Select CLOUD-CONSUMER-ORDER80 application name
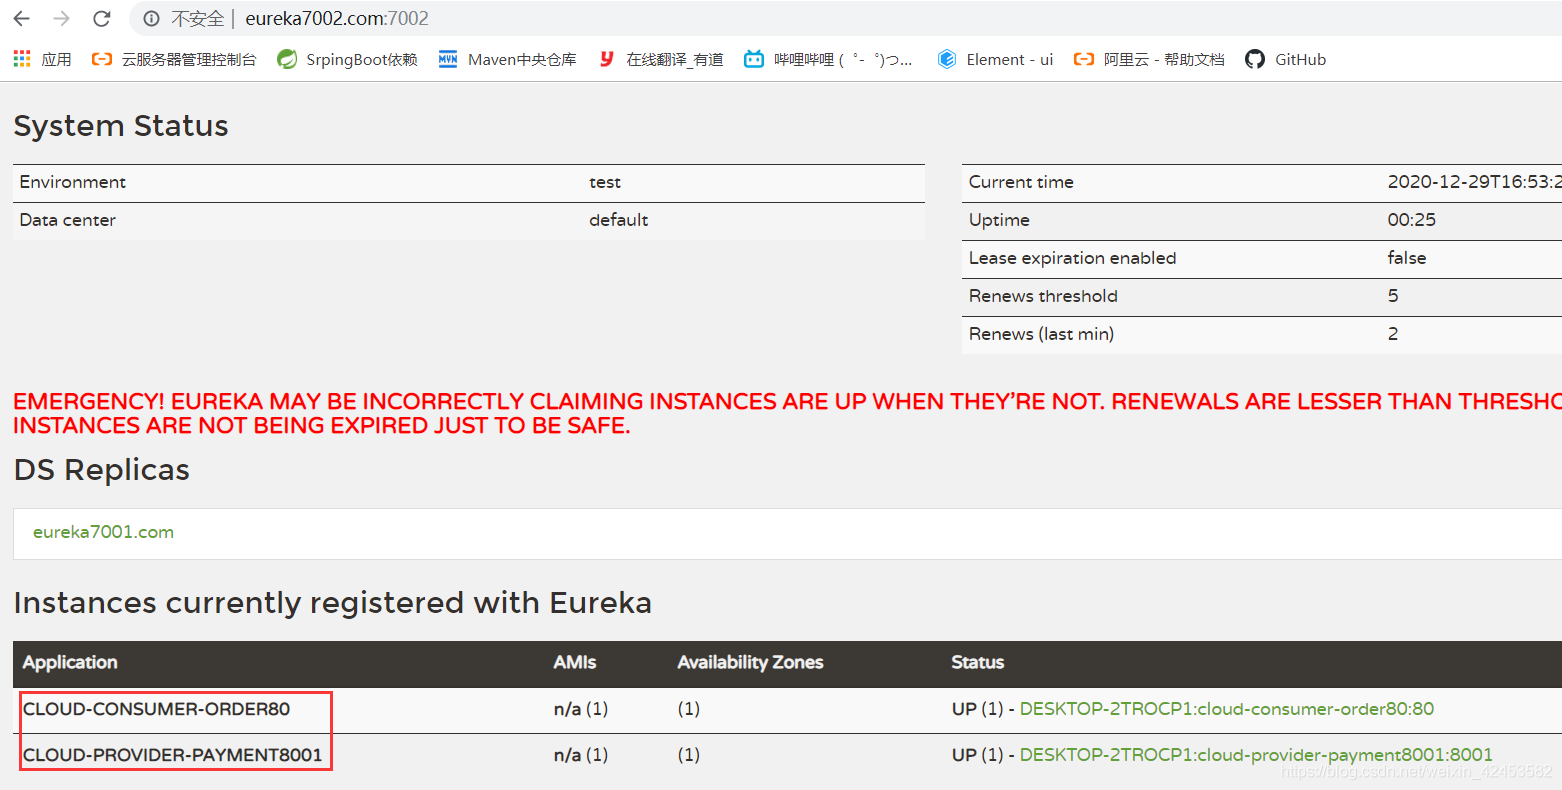 point(156,708)
